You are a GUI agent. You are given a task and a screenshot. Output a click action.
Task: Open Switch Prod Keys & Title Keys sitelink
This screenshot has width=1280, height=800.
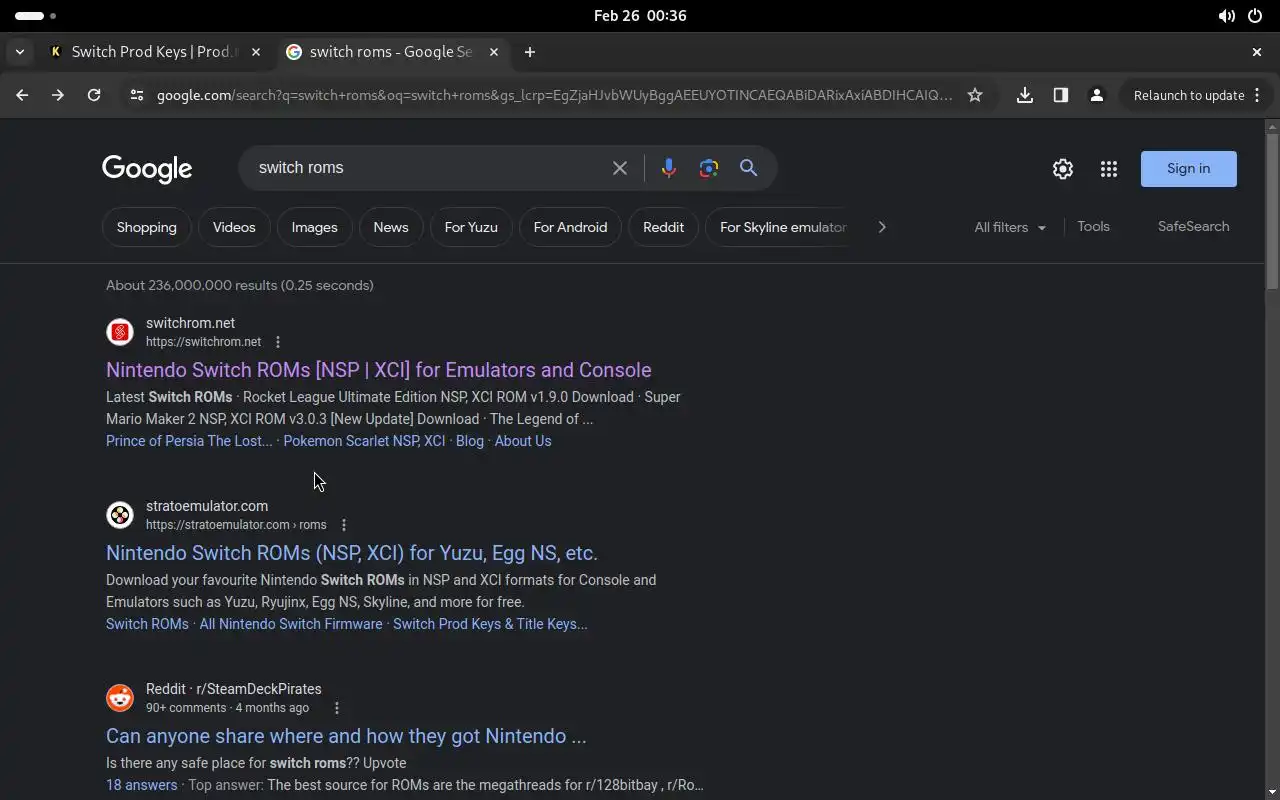(x=490, y=624)
